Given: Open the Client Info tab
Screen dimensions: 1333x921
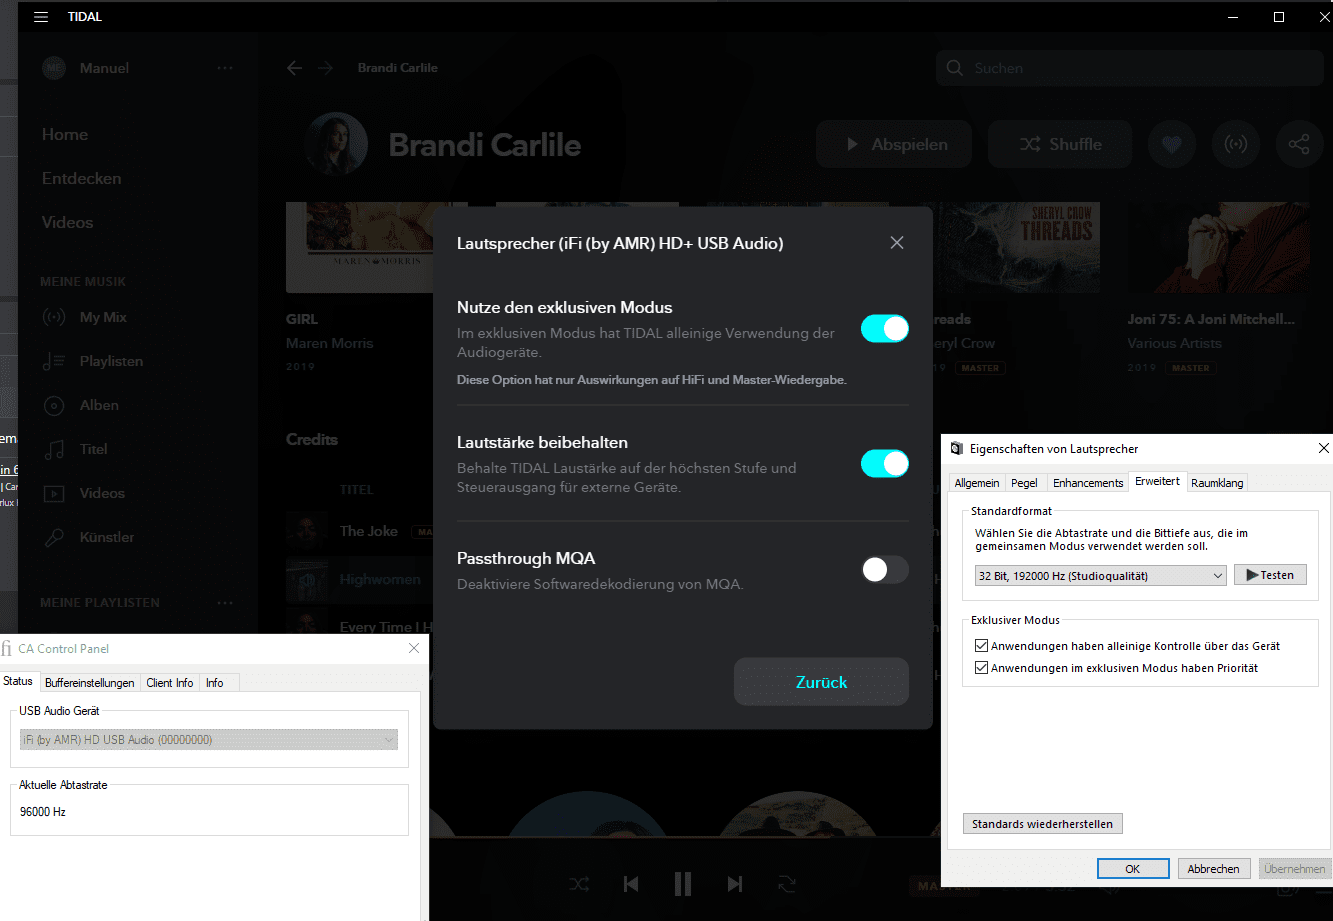Looking at the screenshot, I should click(170, 682).
